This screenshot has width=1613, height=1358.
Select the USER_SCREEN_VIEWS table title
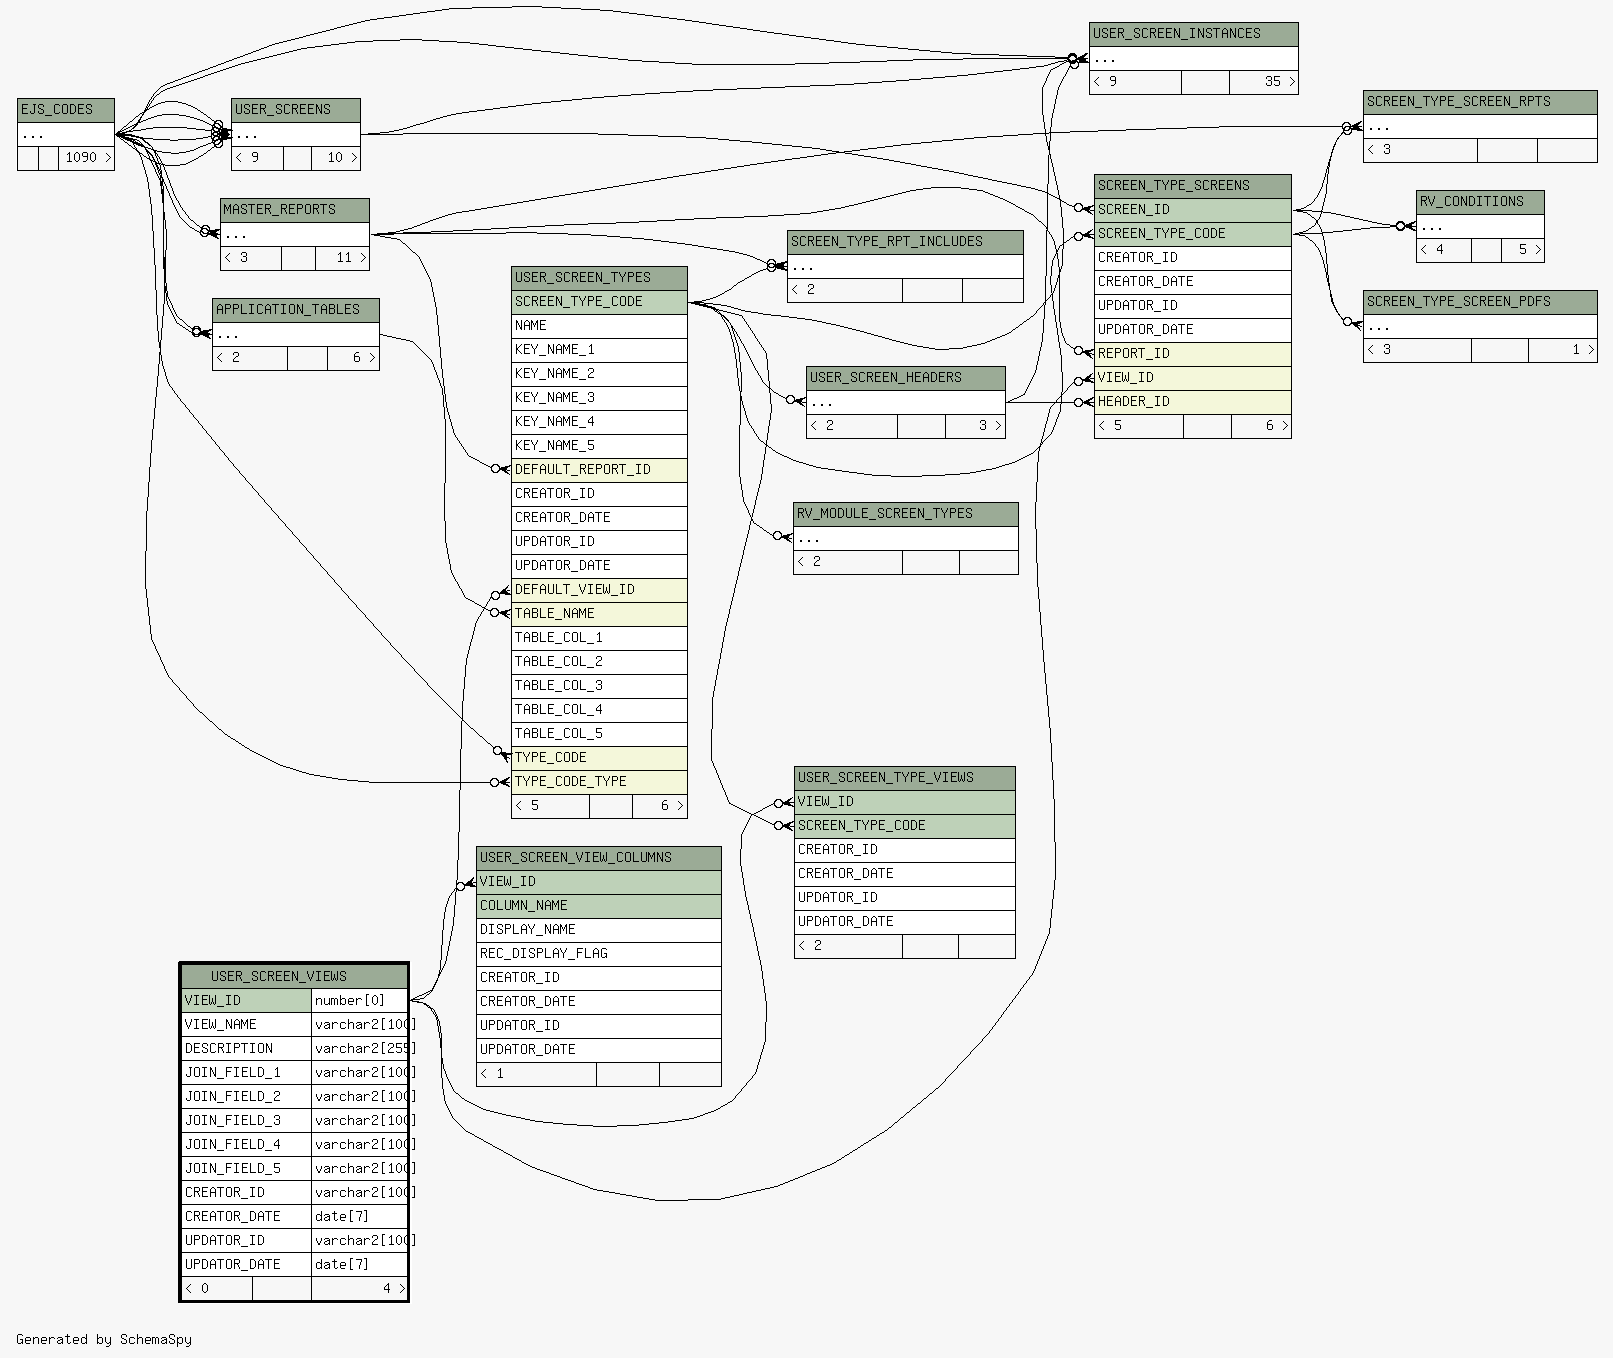point(294,976)
